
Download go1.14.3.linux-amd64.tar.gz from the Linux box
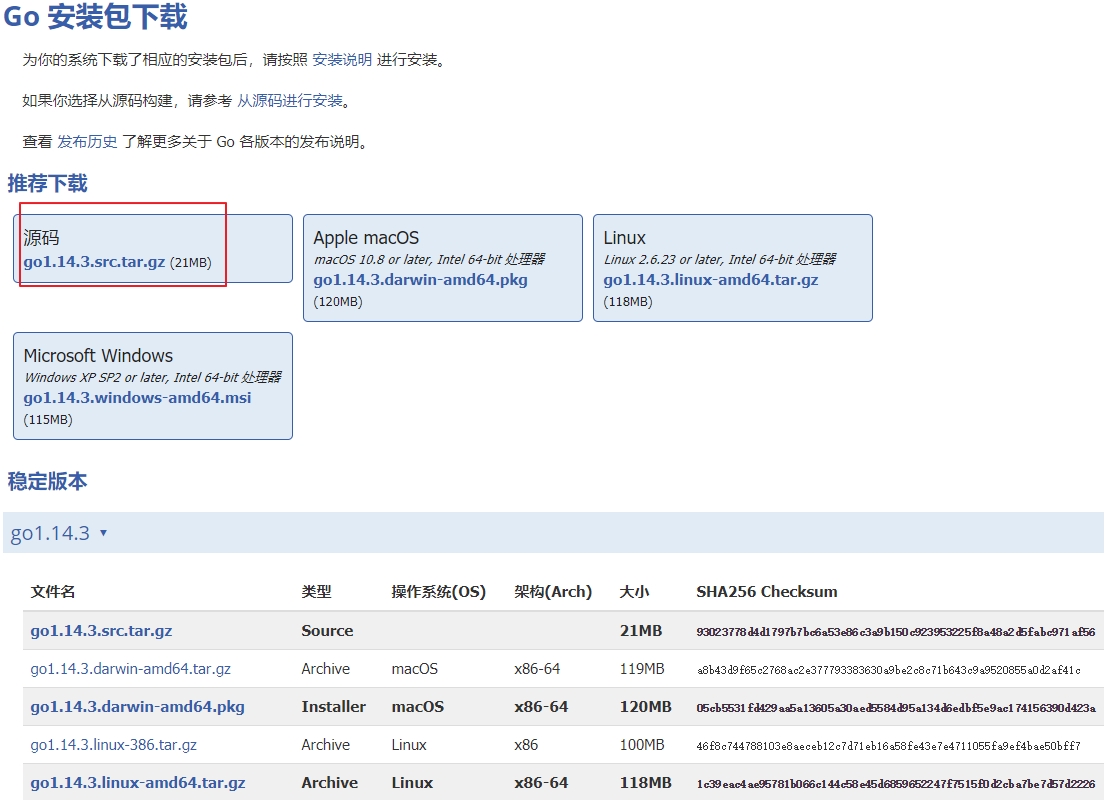point(710,280)
